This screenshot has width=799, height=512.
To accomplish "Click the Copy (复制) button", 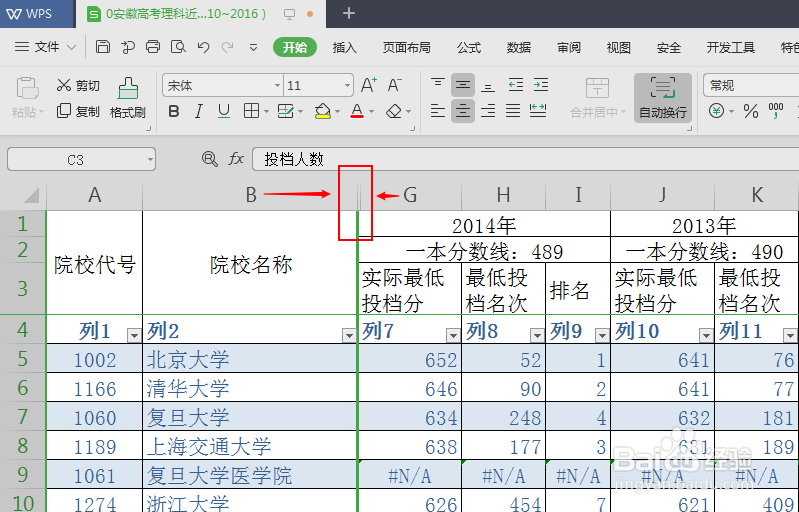I will click(77, 111).
